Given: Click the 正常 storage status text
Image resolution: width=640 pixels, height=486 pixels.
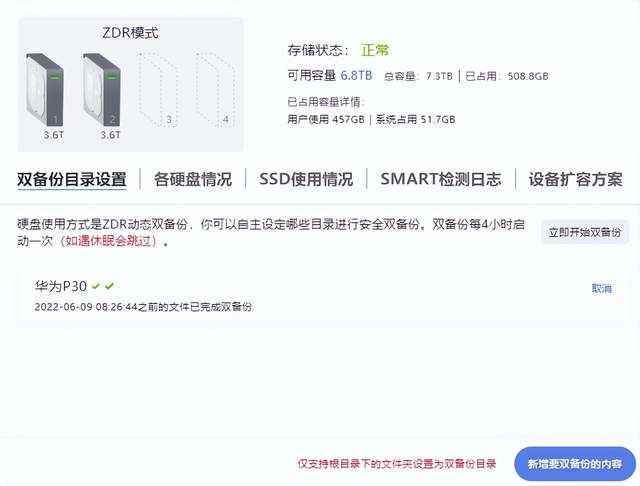Looking at the screenshot, I should 375,50.
